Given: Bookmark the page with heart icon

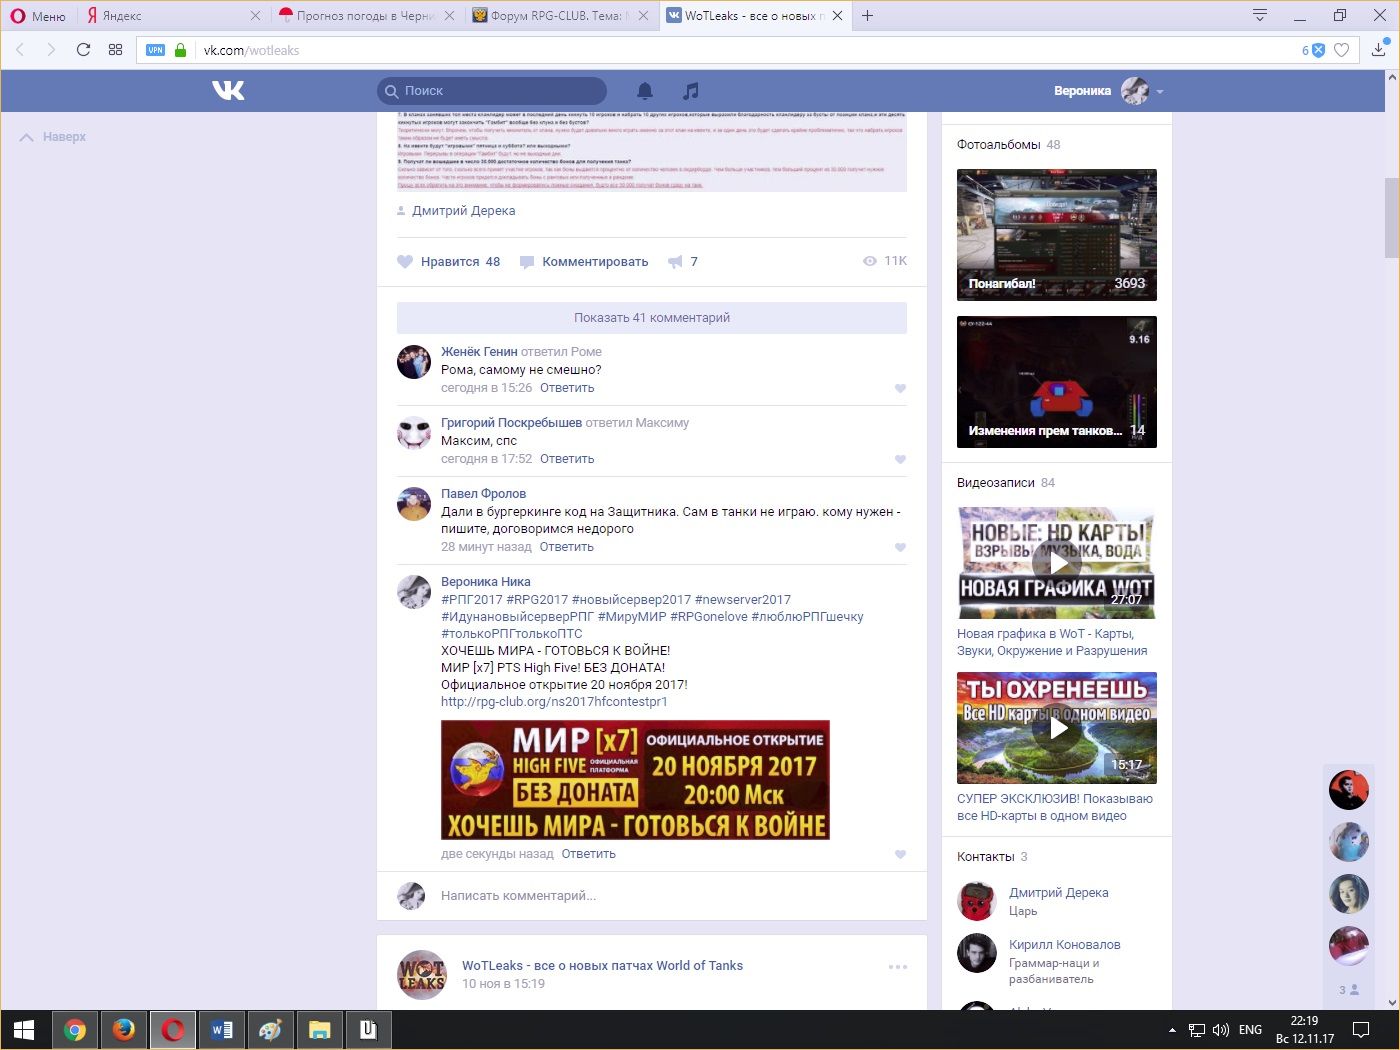Looking at the screenshot, I should [1342, 50].
